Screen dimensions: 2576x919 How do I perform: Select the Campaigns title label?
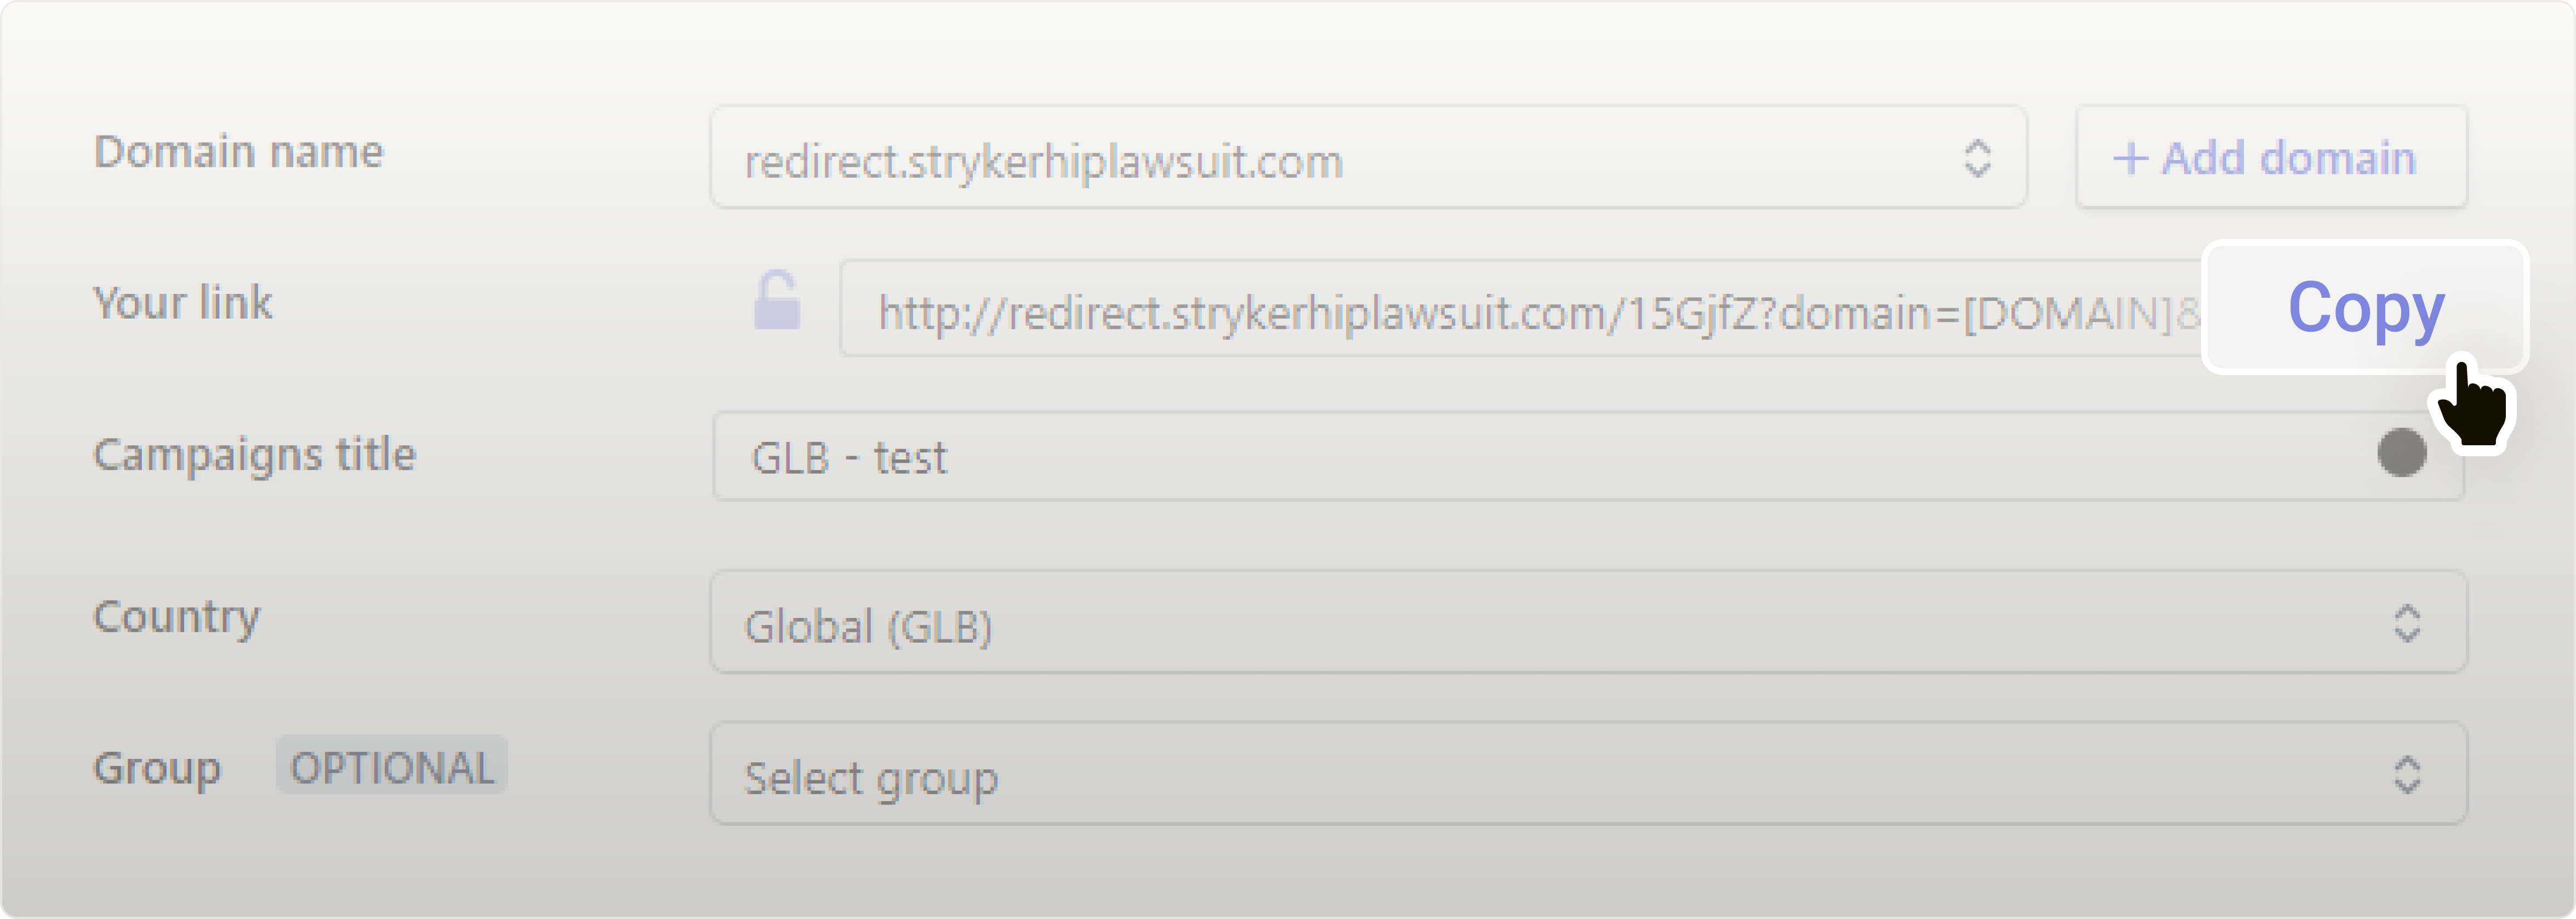(x=254, y=455)
